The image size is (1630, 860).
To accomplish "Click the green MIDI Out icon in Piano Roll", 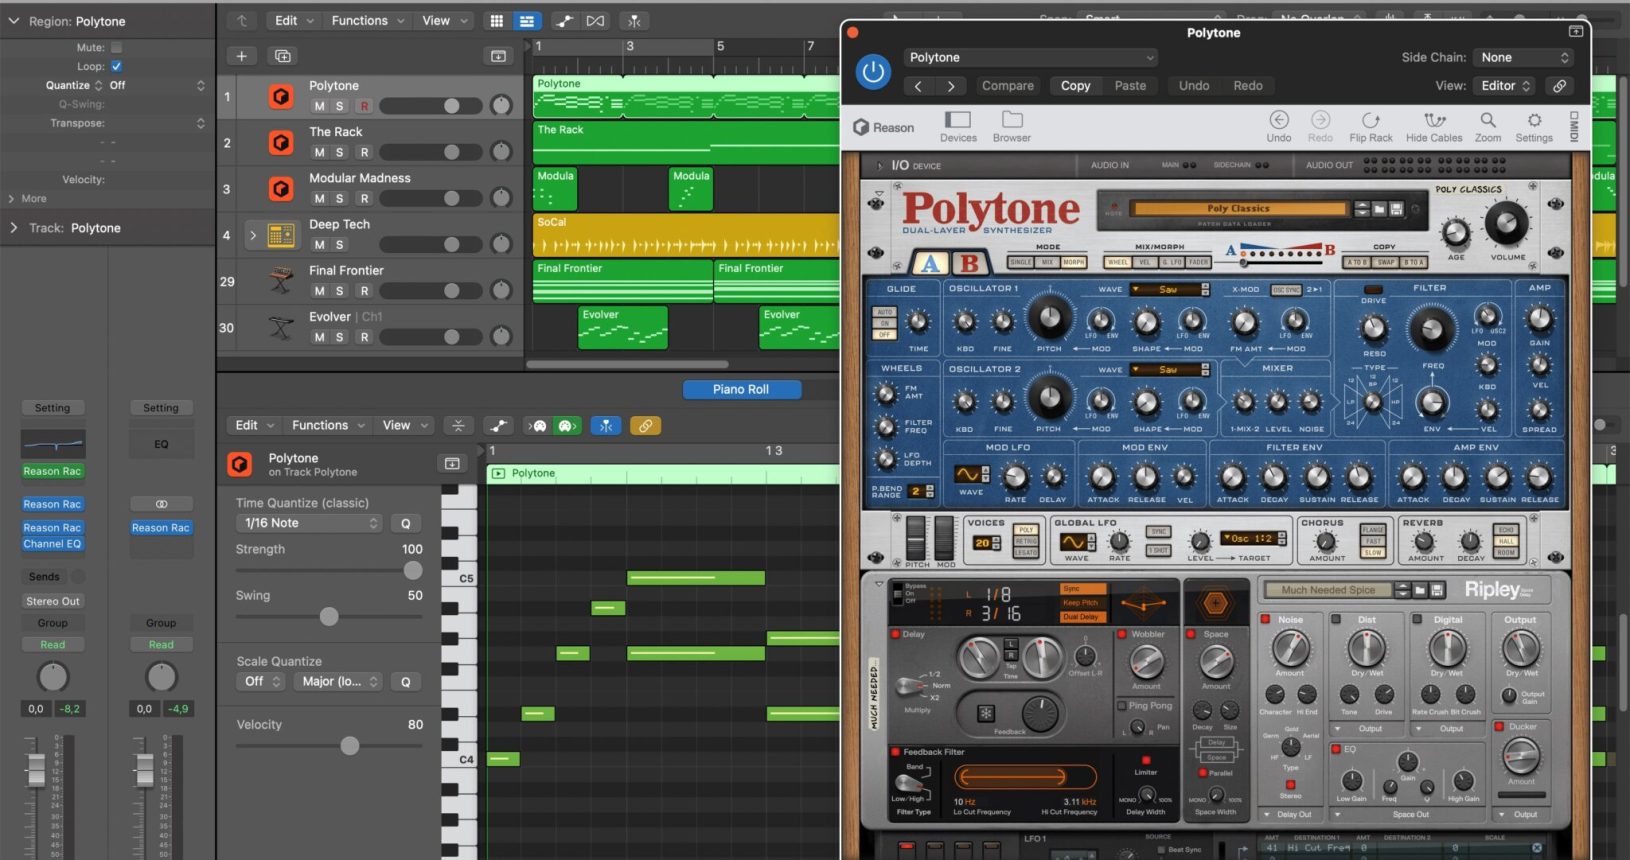I will 567,426.
